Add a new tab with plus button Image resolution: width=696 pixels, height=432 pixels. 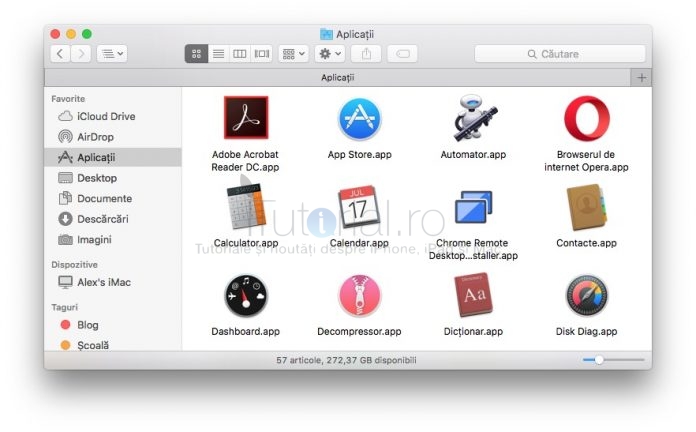pos(641,78)
